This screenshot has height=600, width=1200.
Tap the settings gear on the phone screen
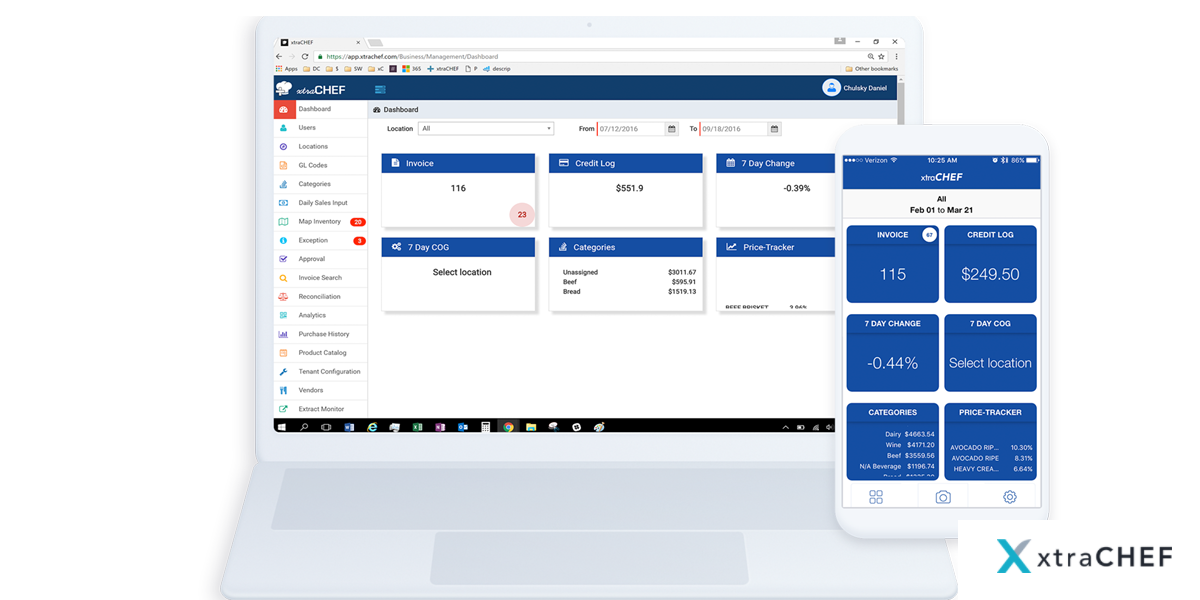(1009, 497)
